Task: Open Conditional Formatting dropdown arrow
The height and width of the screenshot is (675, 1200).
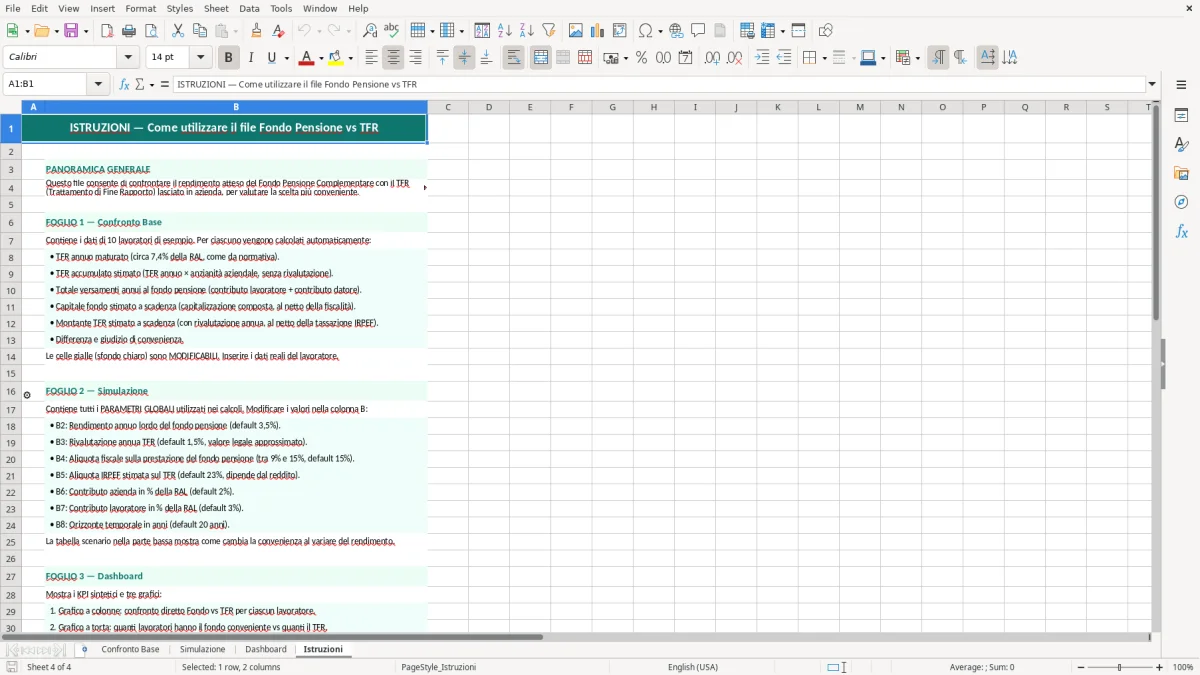Action: point(917,58)
